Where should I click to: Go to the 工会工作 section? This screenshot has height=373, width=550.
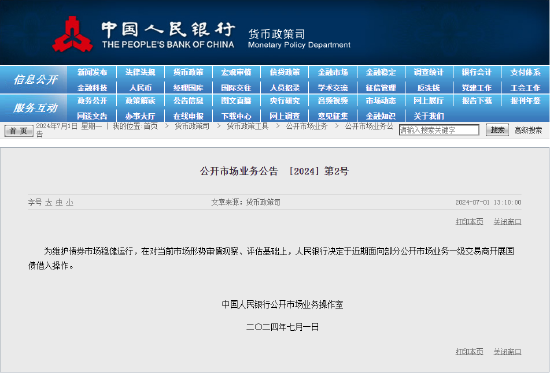point(525,87)
